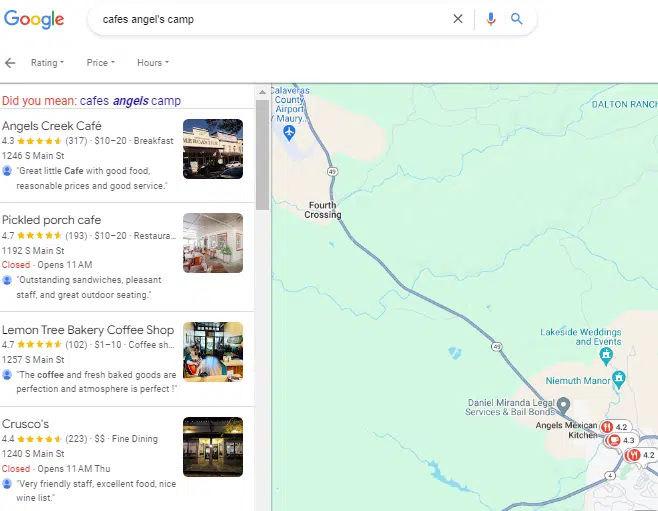Open the Rating filter dropdown
The width and height of the screenshot is (658, 511).
(47, 63)
